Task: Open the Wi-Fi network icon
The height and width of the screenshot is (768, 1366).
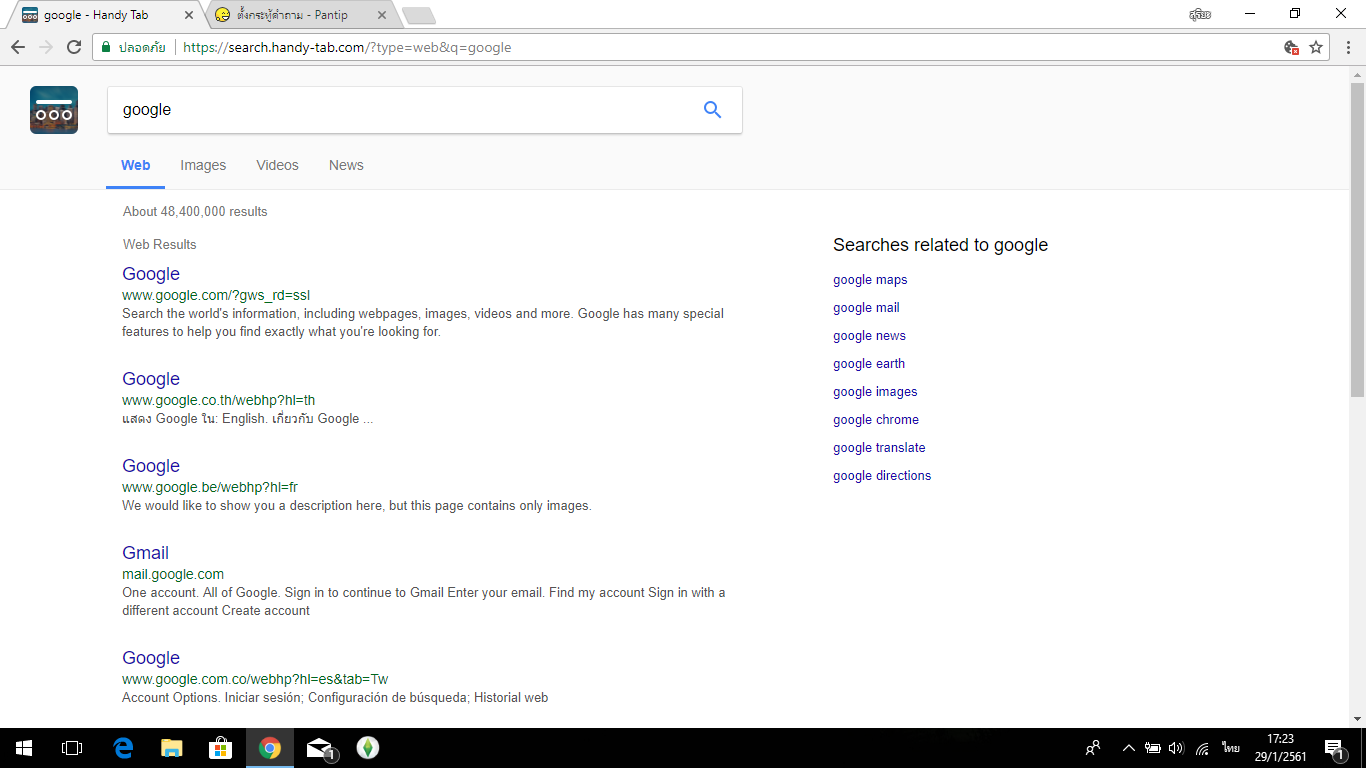Action: tap(1202, 748)
